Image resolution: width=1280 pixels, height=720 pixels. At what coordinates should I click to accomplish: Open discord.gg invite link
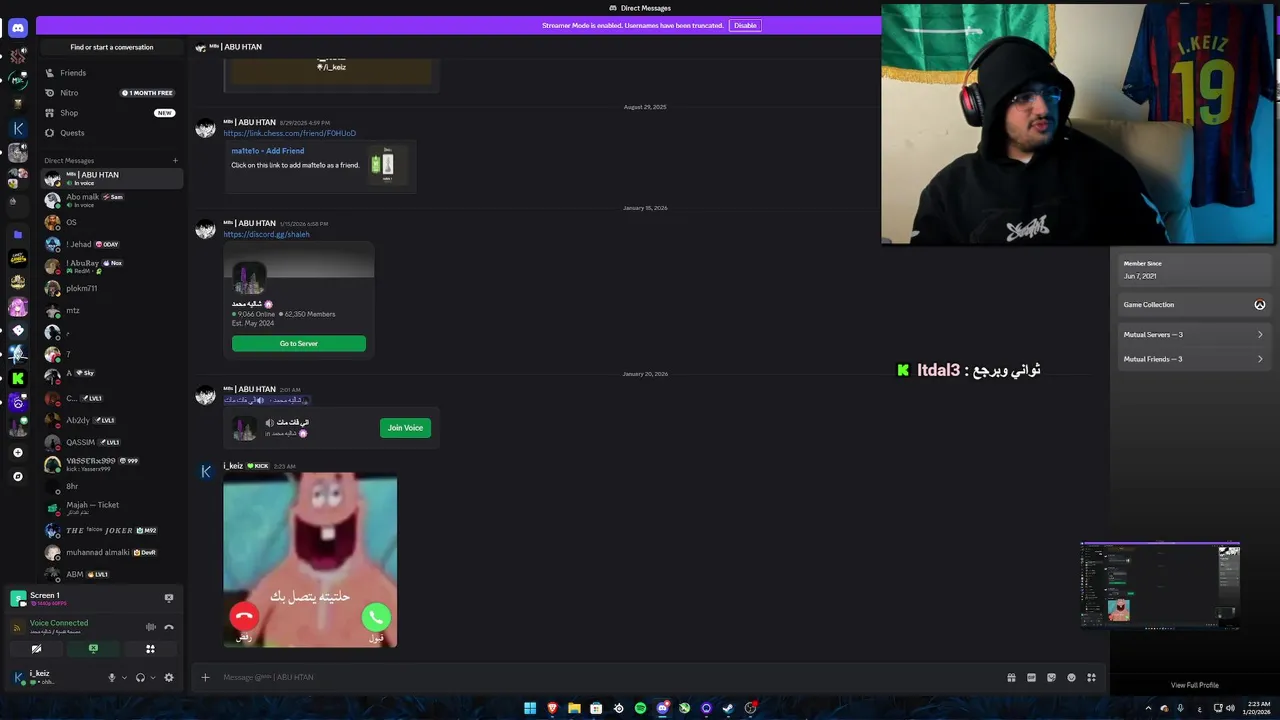coord(267,234)
